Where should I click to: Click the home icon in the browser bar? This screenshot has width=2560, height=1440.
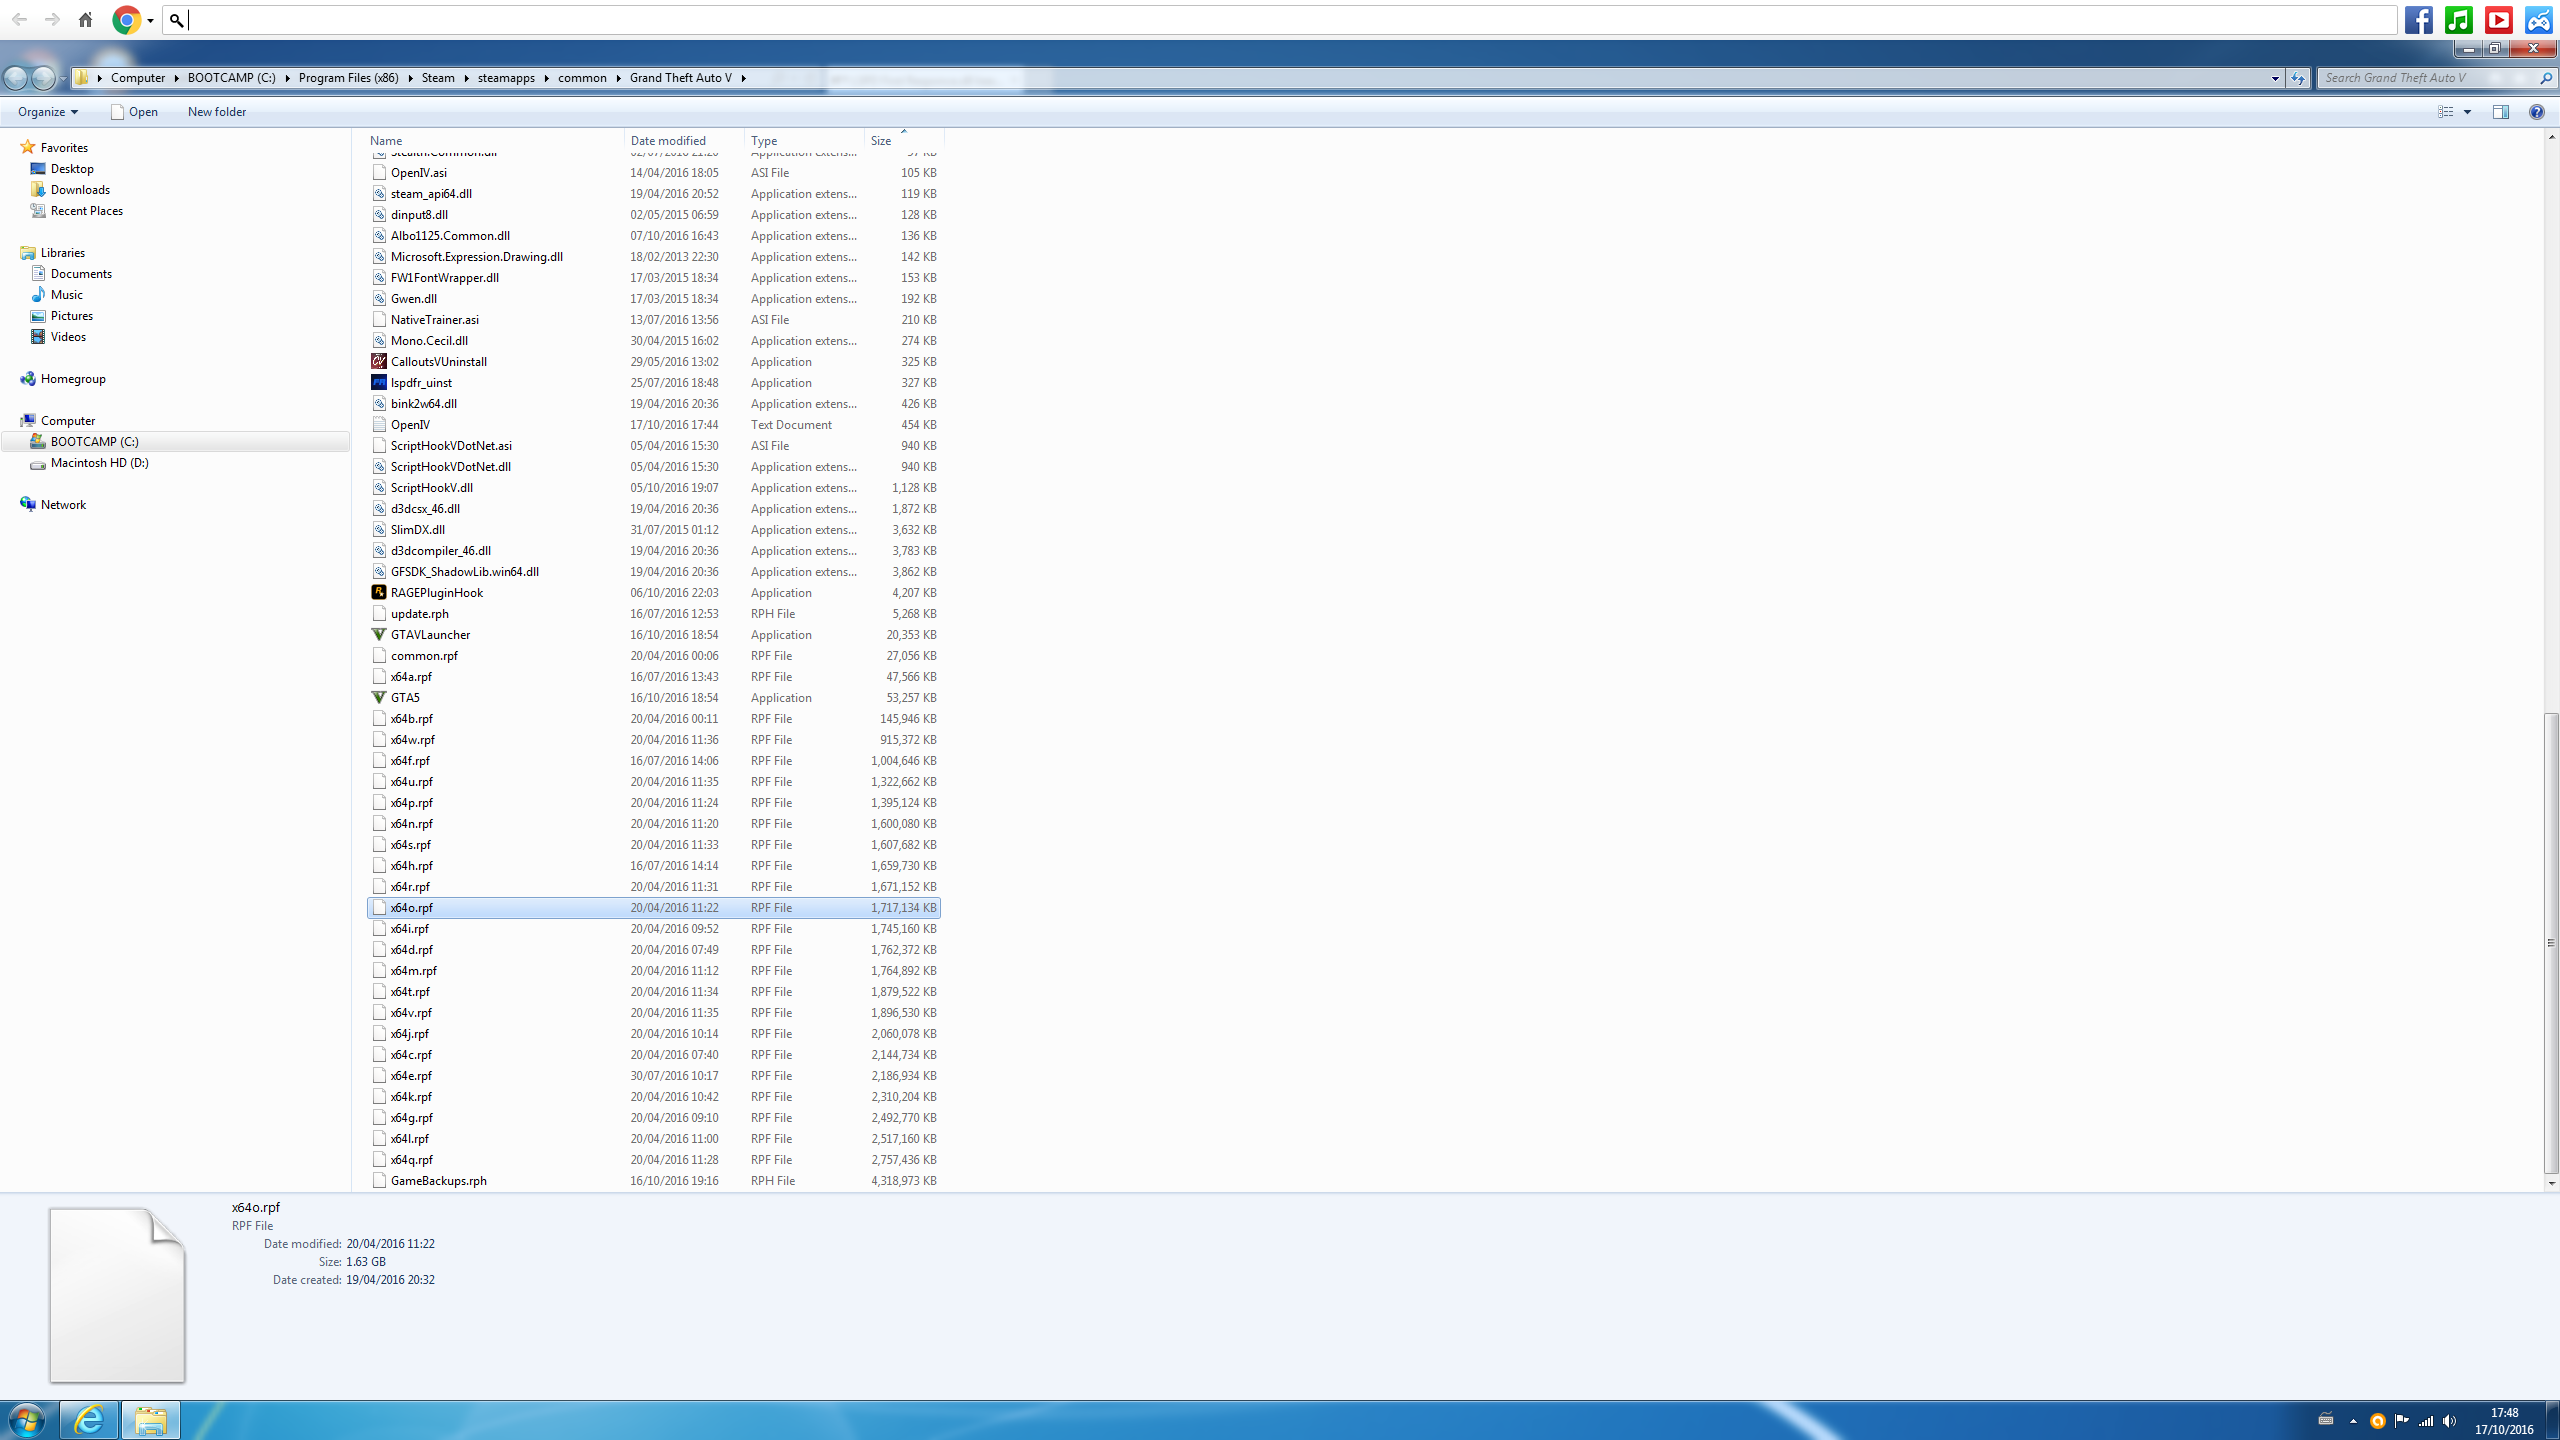pos(85,20)
